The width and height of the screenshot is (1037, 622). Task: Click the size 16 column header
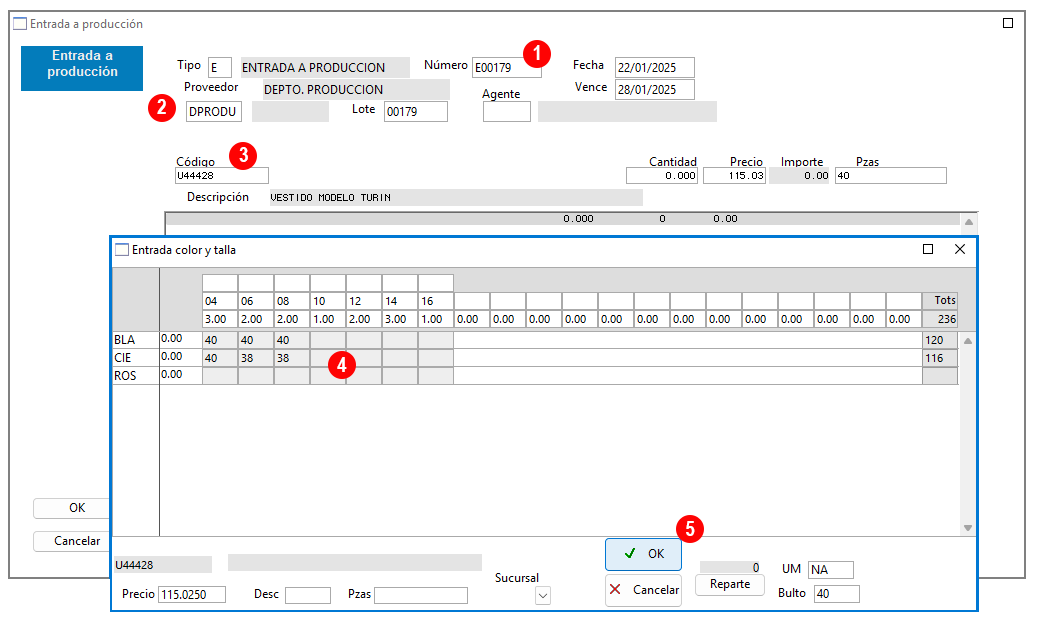pos(436,301)
